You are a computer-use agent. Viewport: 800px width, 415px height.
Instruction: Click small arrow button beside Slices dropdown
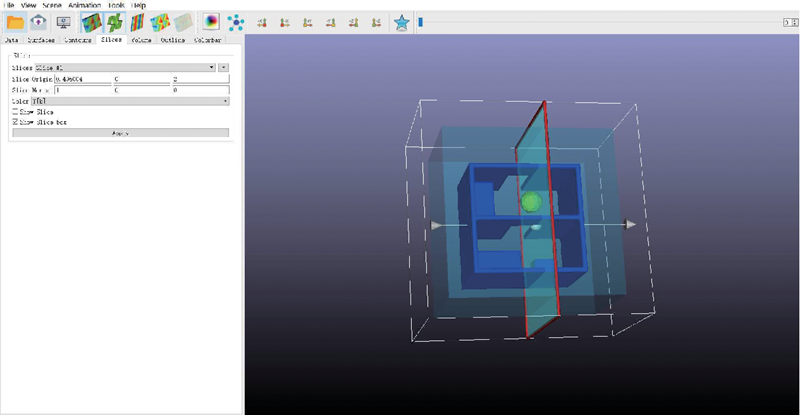(223, 67)
